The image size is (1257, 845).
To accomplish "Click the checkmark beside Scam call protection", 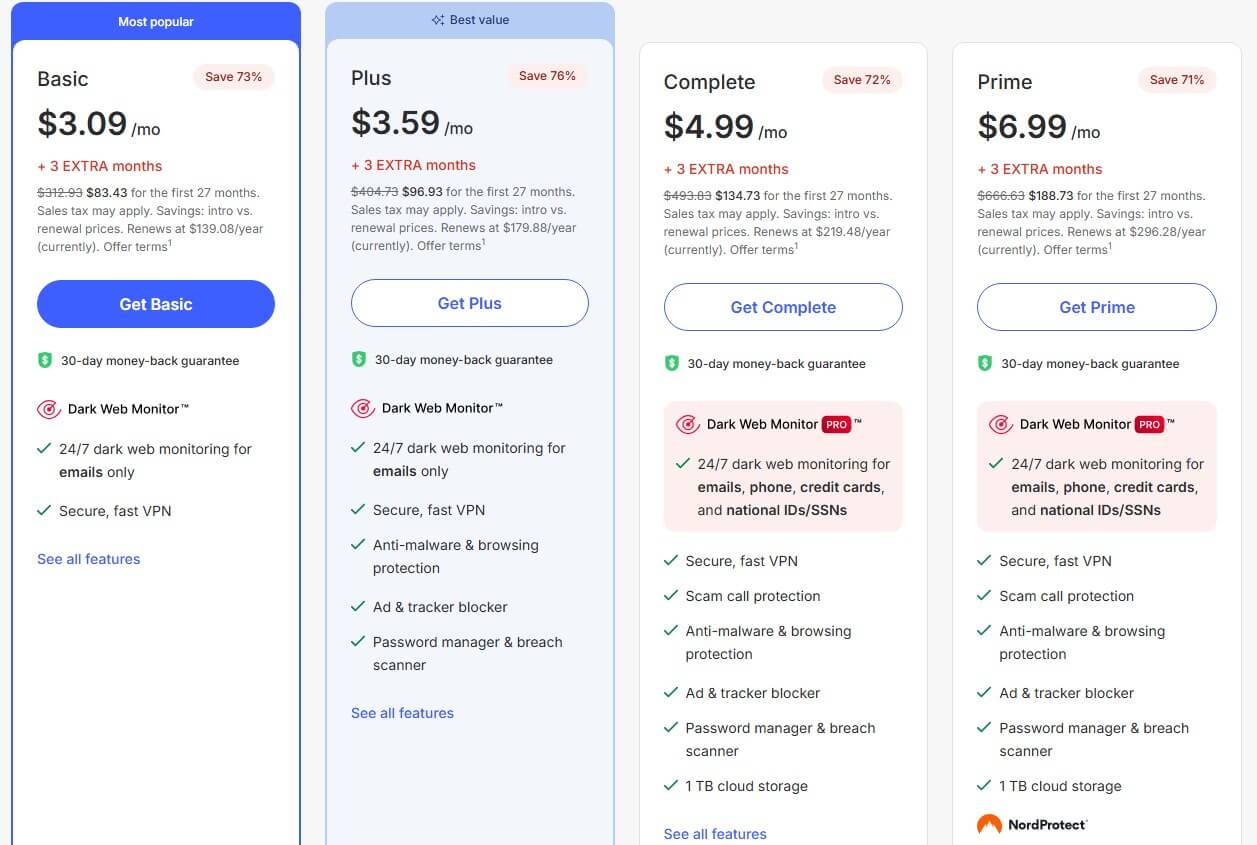I will (x=671, y=596).
